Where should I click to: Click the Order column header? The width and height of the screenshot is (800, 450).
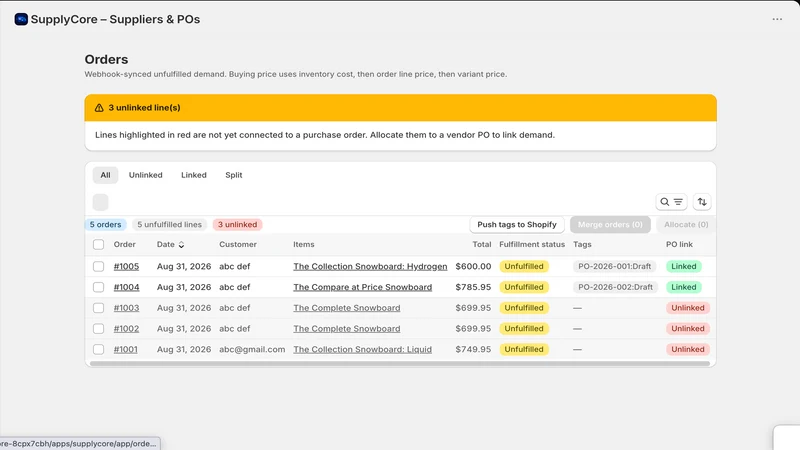tap(124, 244)
